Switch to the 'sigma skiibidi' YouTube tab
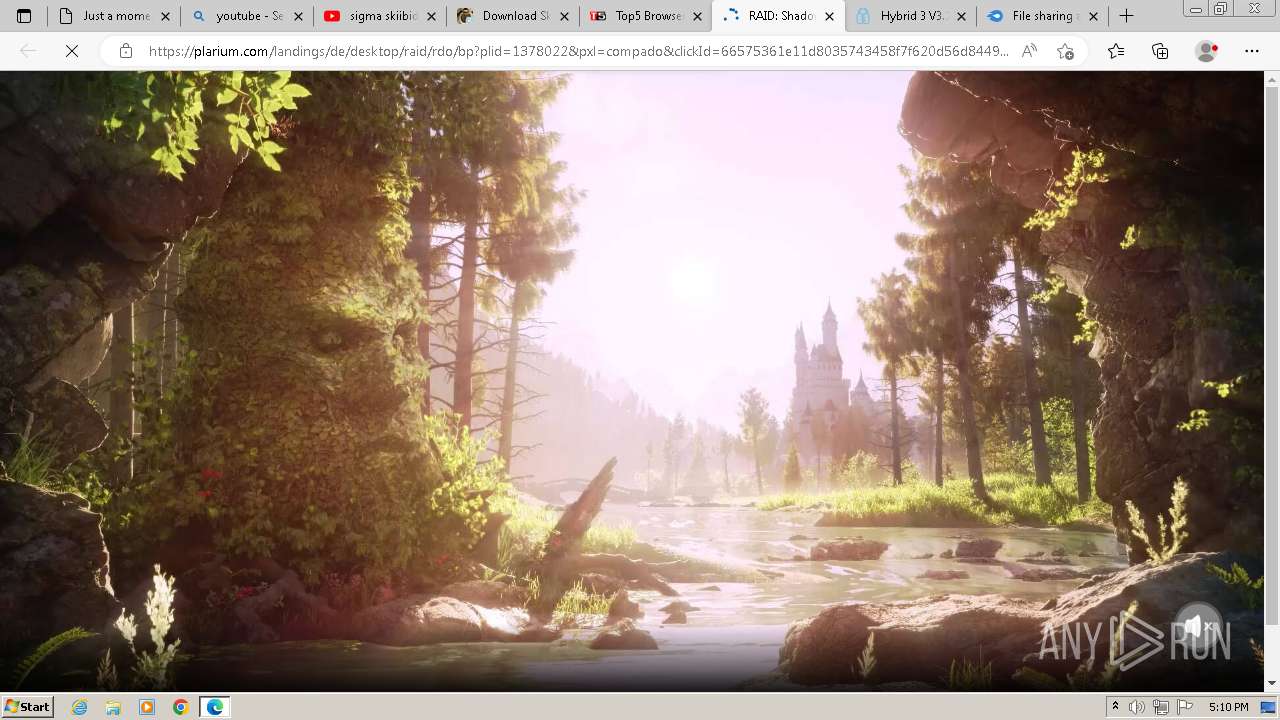This screenshot has height=720, width=1280. 379,16
